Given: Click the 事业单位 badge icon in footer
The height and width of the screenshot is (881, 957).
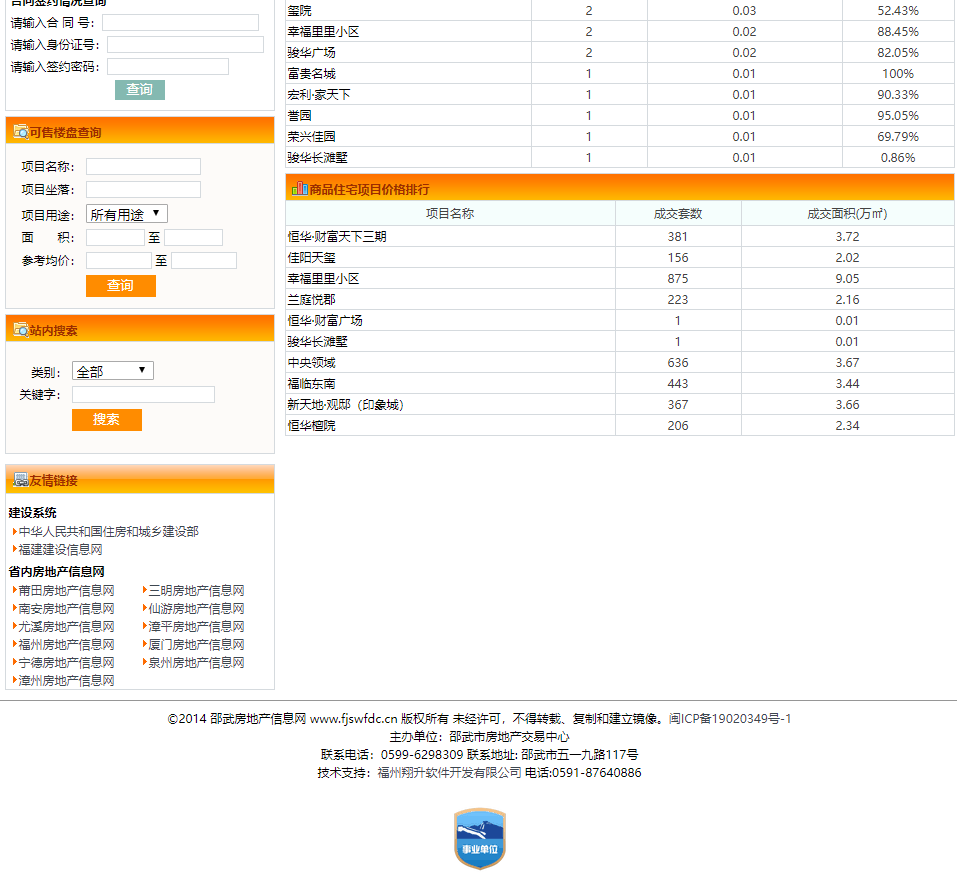Looking at the screenshot, I should (x=479, y=838).
